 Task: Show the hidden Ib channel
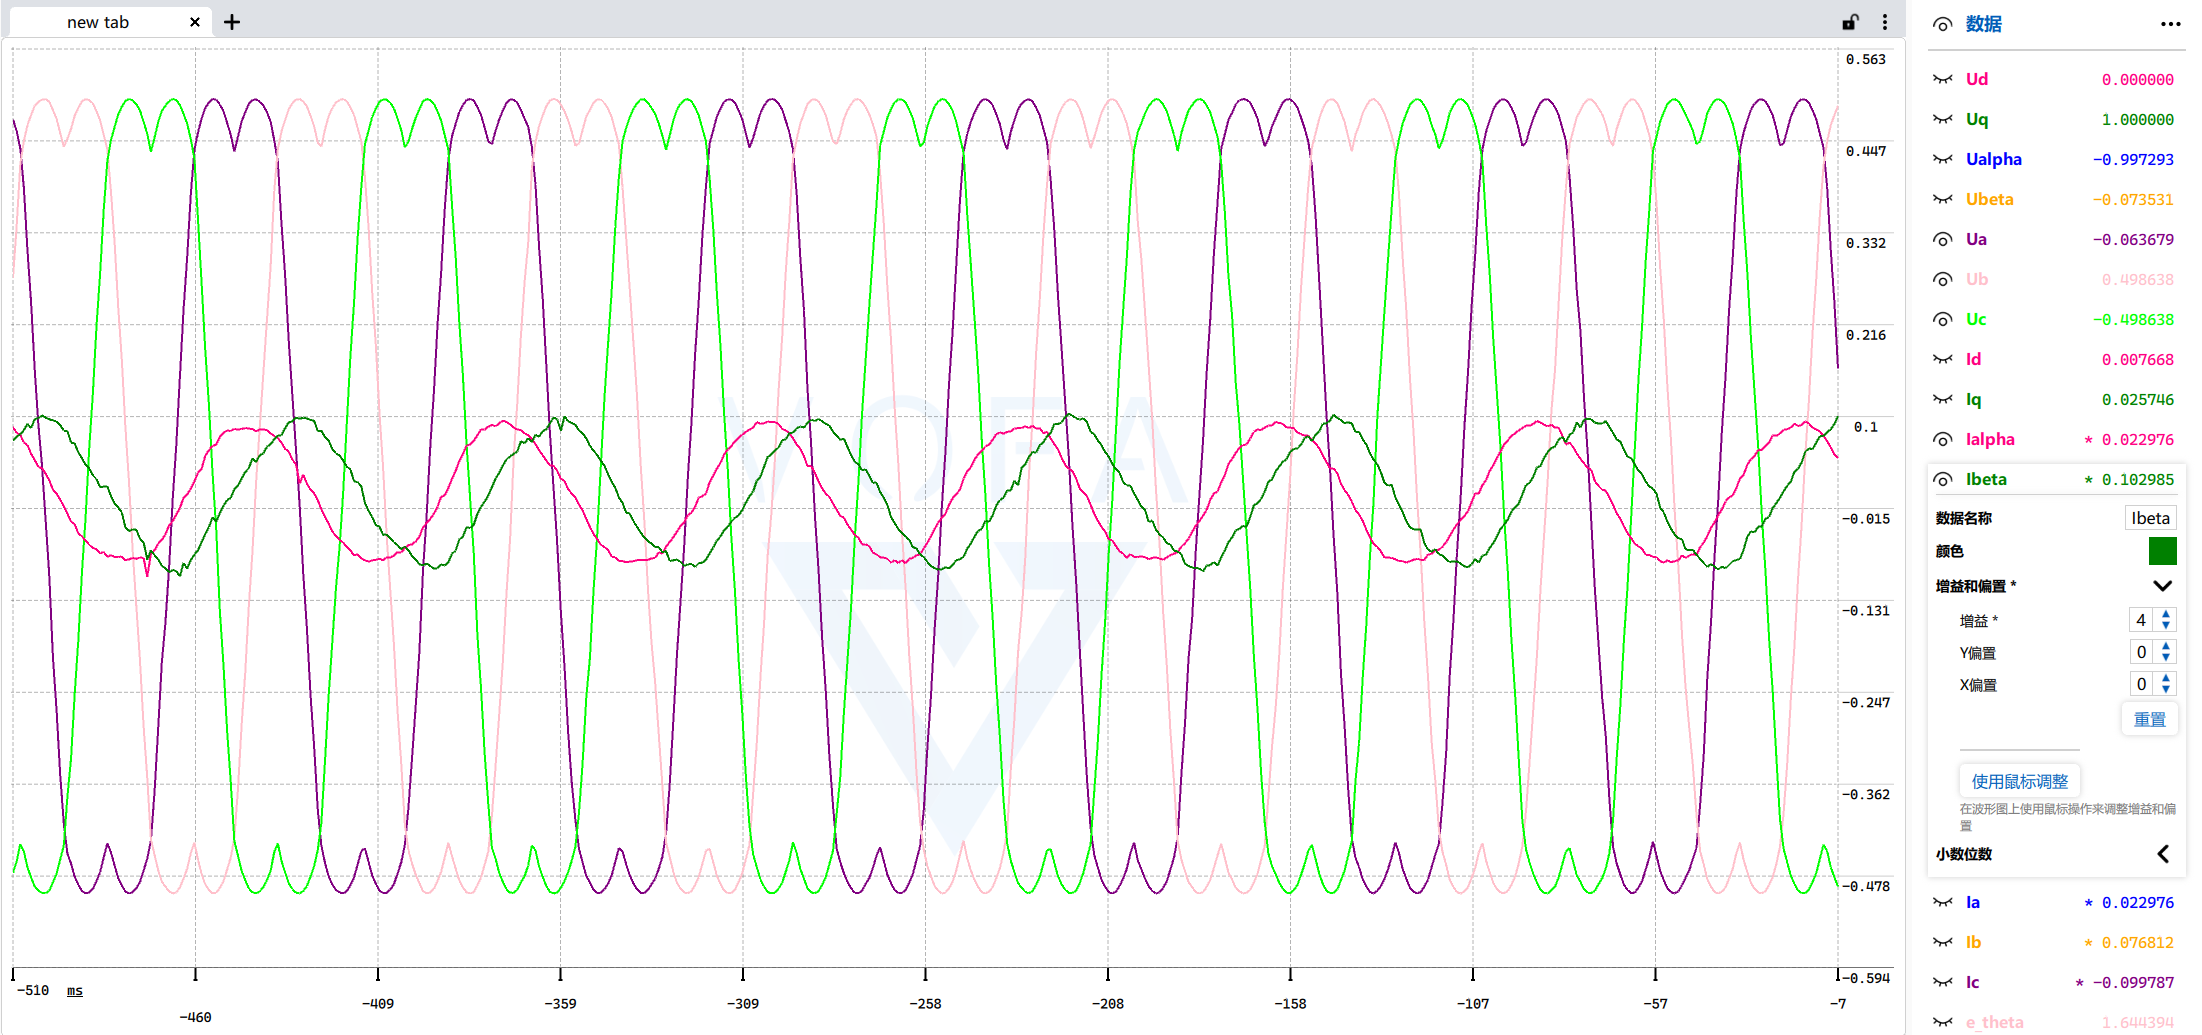pyautogui.click(x=1942, y=942)
